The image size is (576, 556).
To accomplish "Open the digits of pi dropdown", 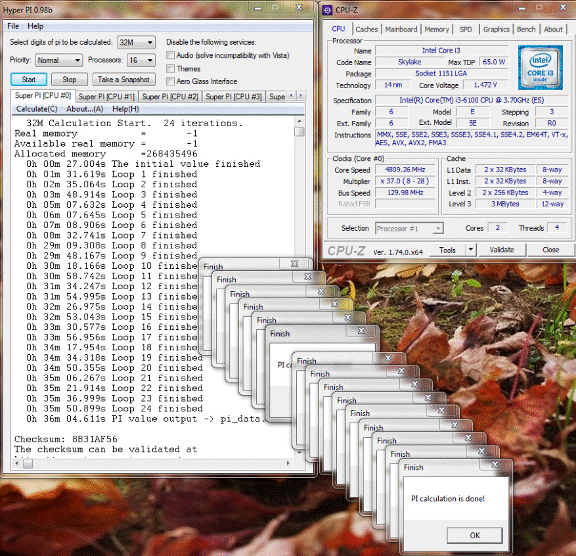I will point(136,43).
